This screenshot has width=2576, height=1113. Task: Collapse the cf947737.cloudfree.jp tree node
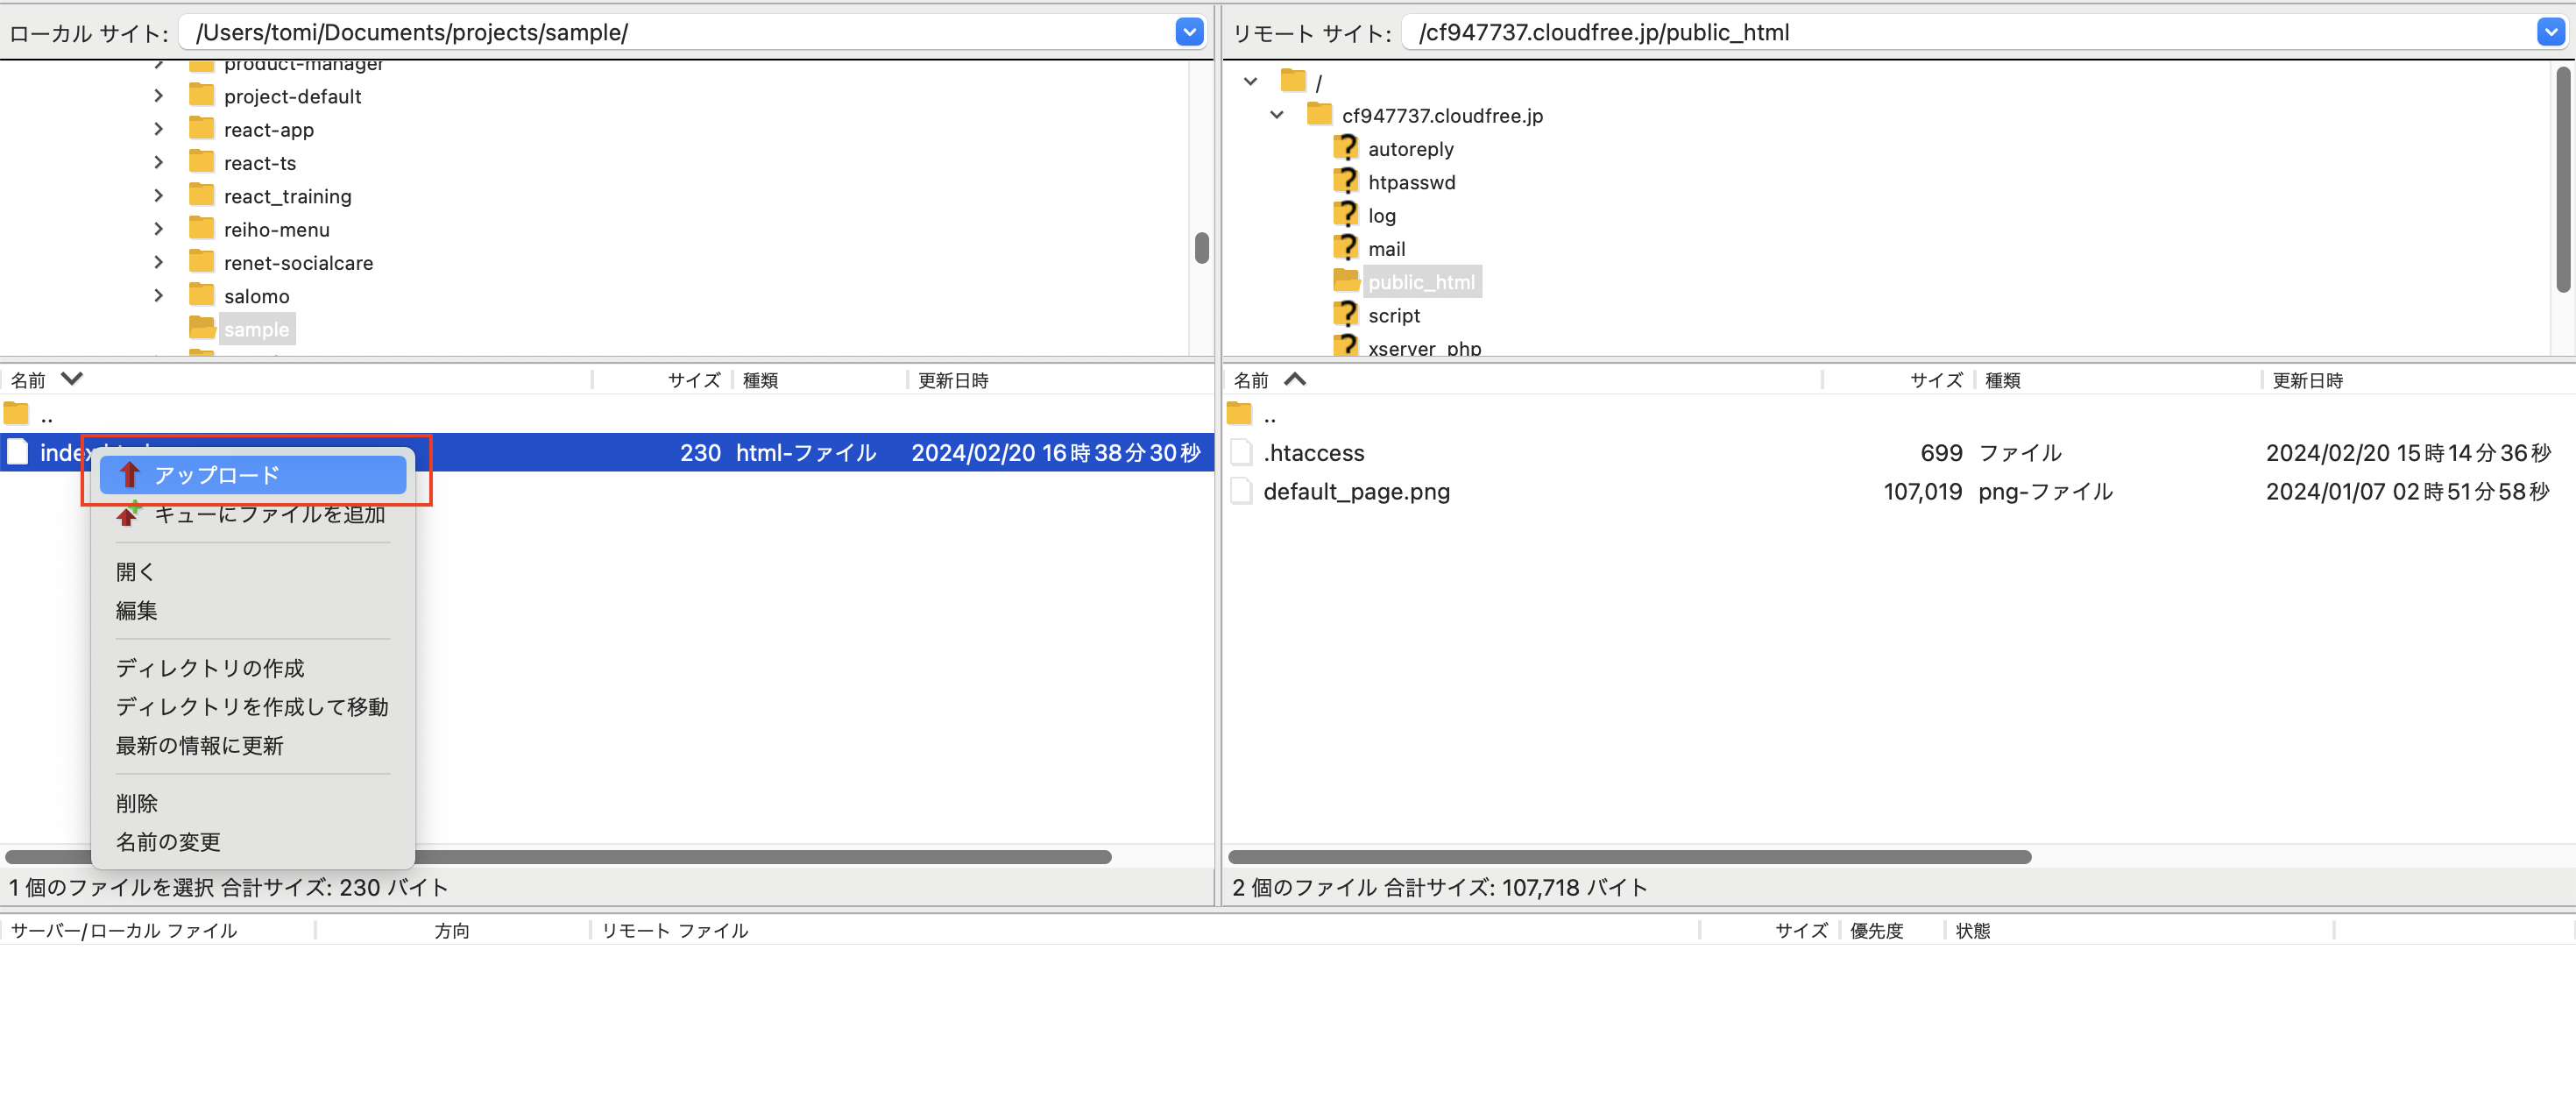[1276, 115]
